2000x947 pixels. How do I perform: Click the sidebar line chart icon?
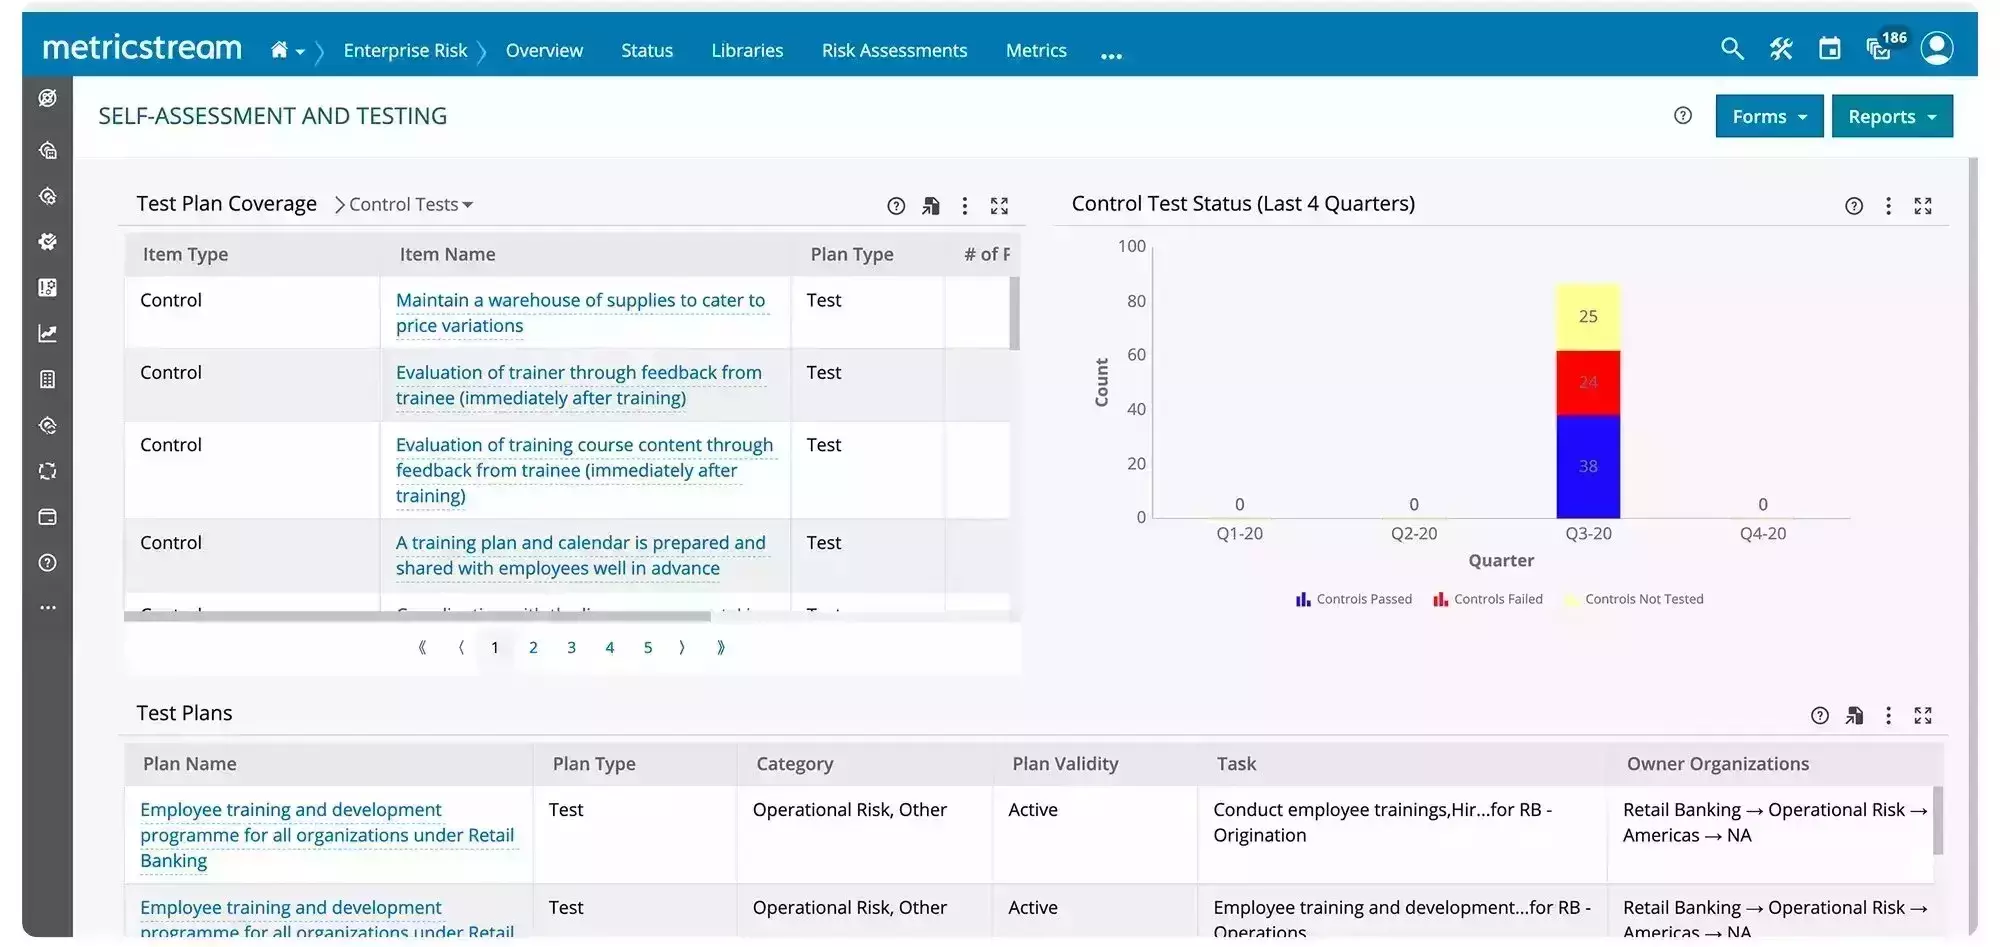tap(47, 334)
